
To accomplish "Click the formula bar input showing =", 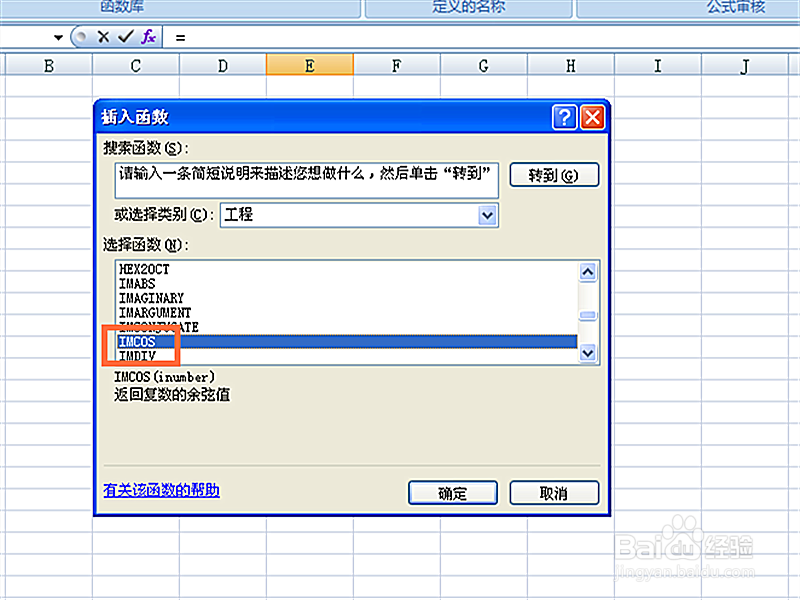I will pos(481,37).
